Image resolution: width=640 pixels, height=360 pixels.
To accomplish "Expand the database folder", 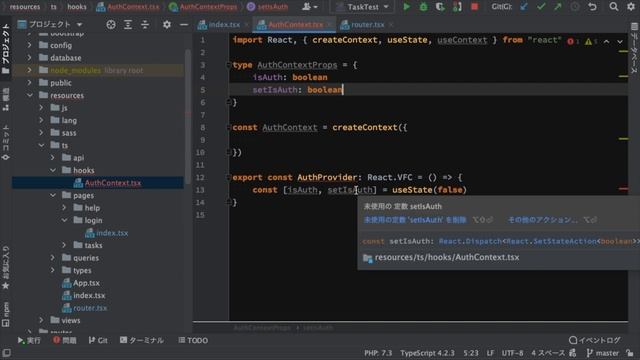I will [x=29, y=58].
